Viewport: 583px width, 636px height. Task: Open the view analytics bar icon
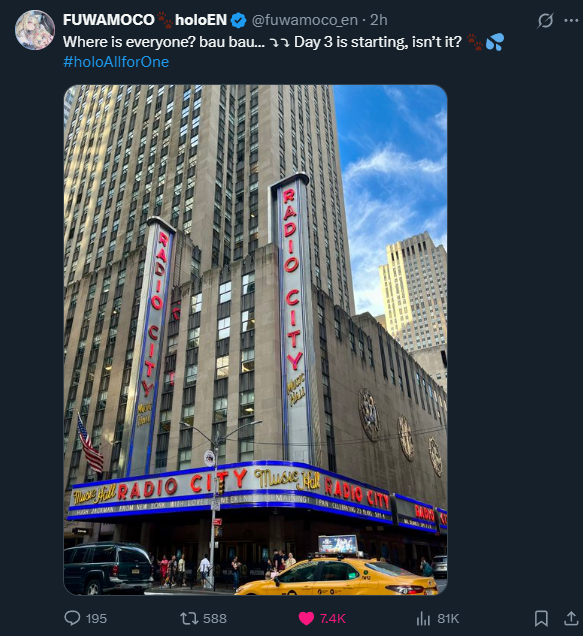tap(423, 619)
